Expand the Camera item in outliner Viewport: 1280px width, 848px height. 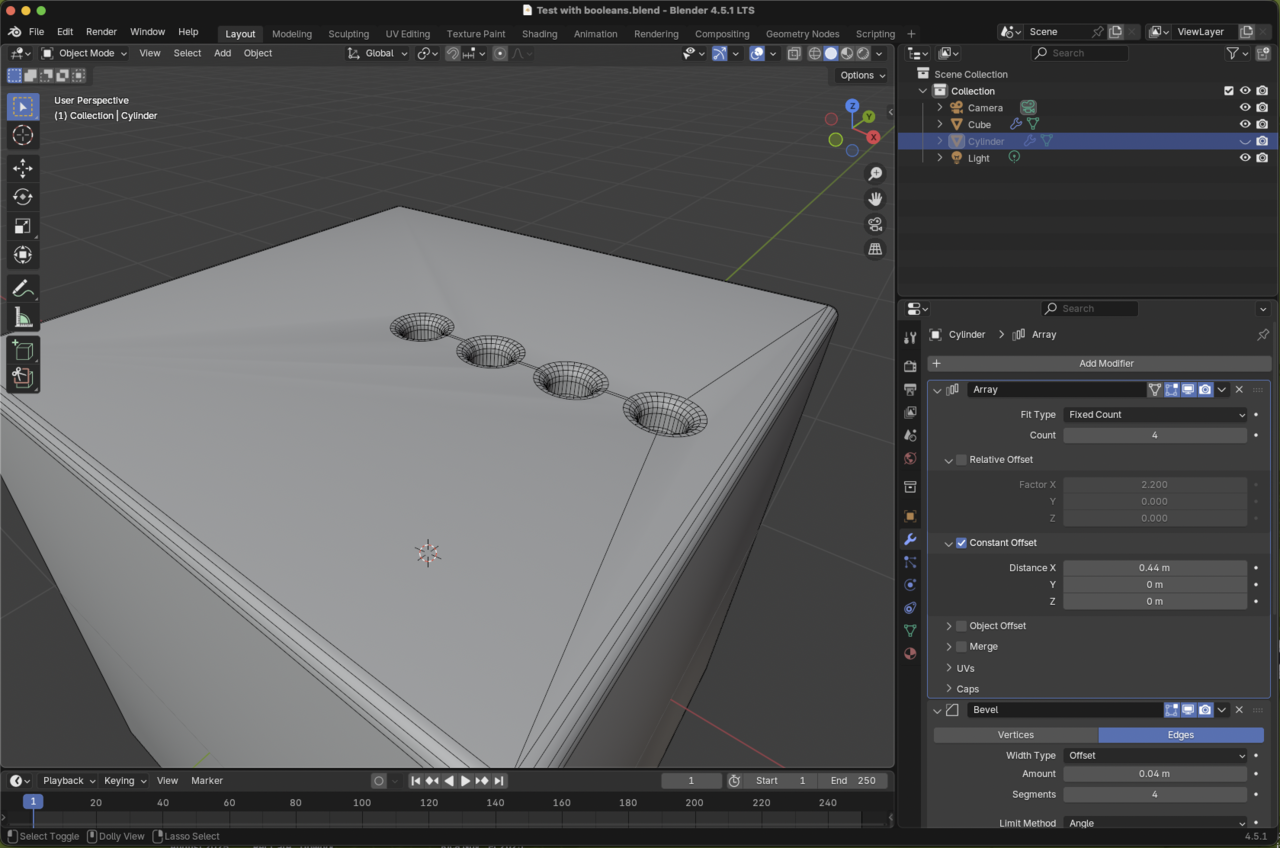point(939,107)
